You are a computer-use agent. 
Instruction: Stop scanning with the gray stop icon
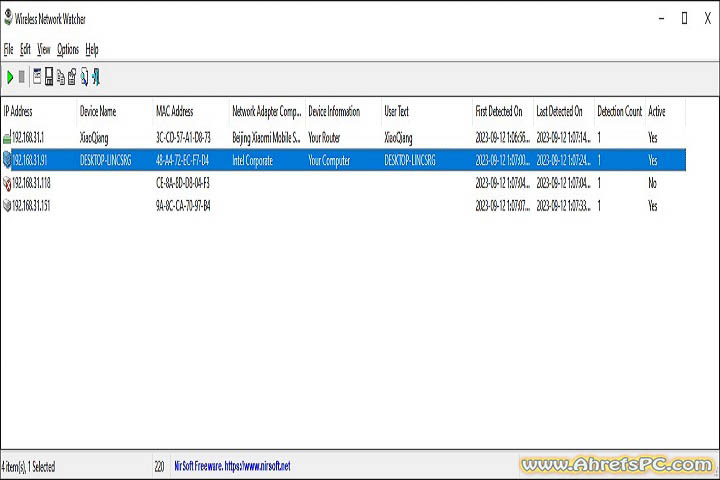coord(21,77)
